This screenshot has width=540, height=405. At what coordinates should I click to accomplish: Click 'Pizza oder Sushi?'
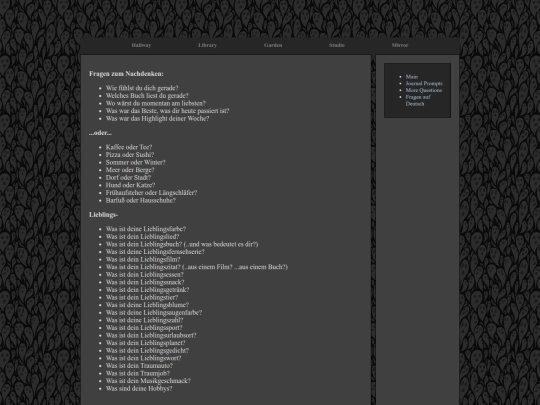coord(130,155)
